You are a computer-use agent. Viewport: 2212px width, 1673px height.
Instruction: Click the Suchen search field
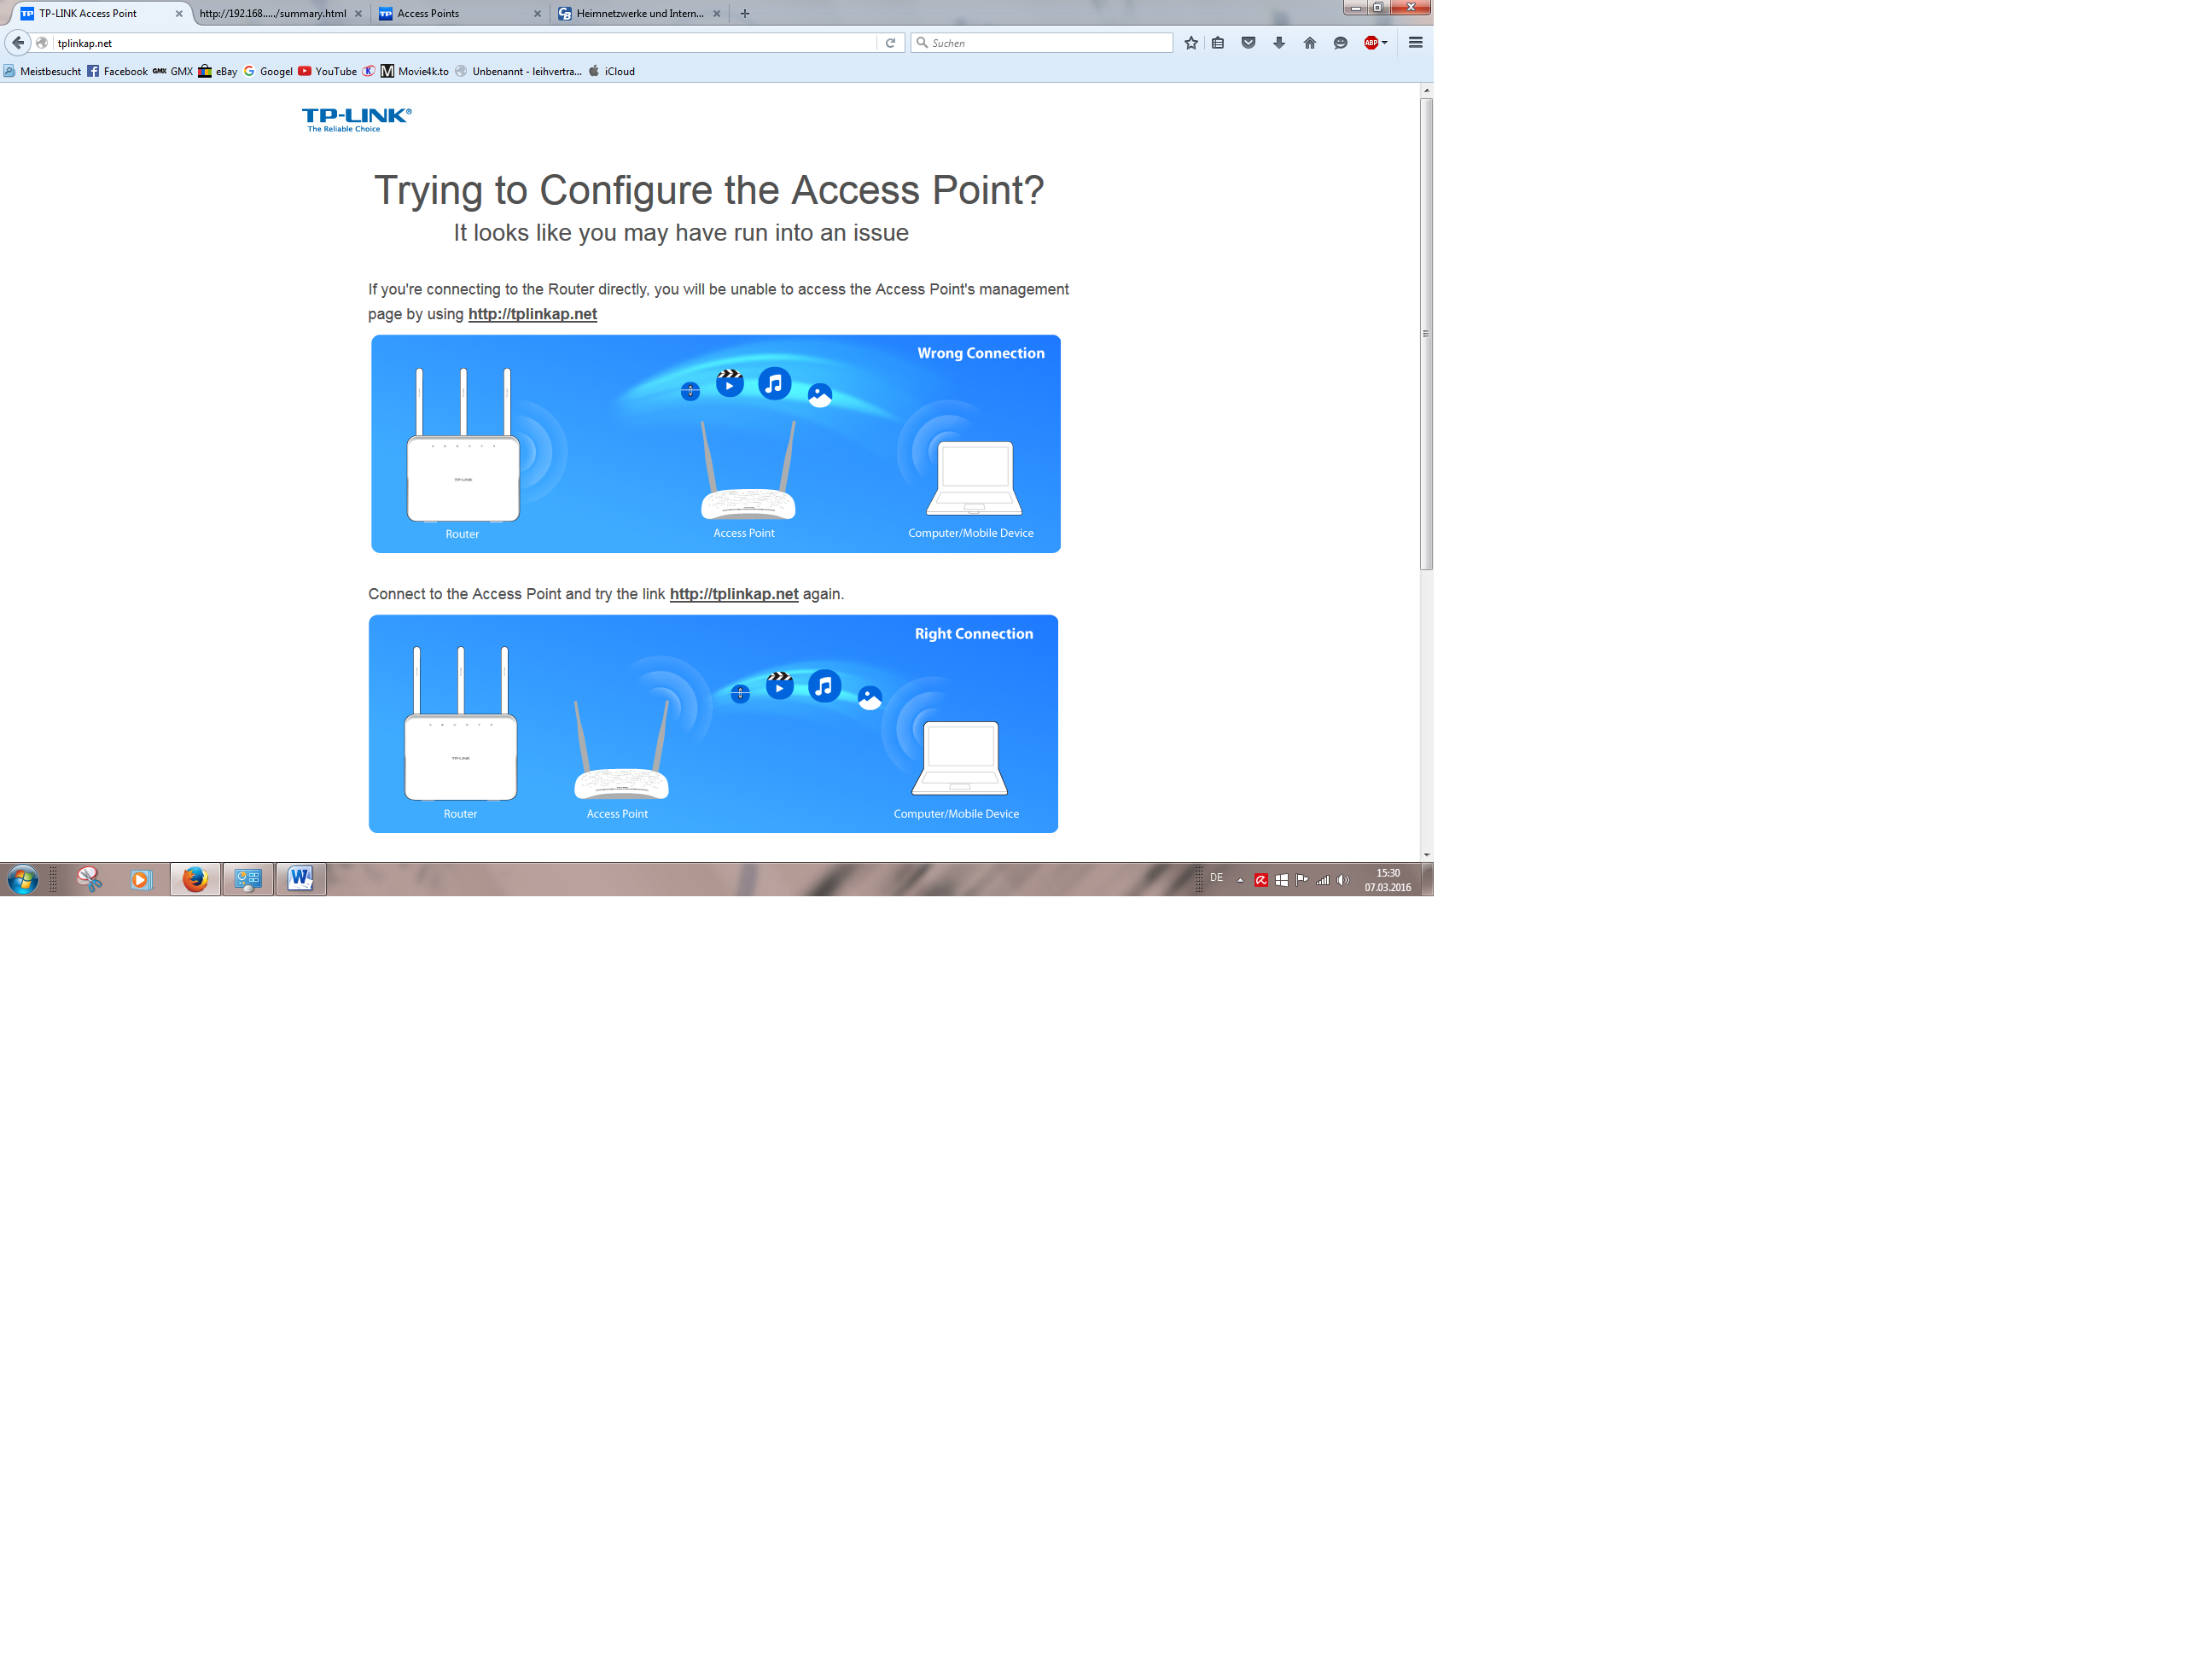click(1045, 43)
